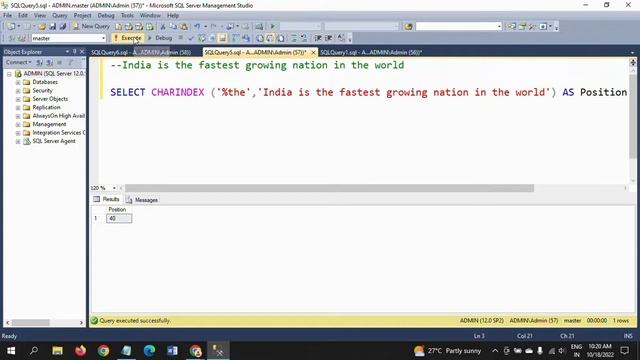Open the 120 % zoom dropdown

click(x=114, y=188)
